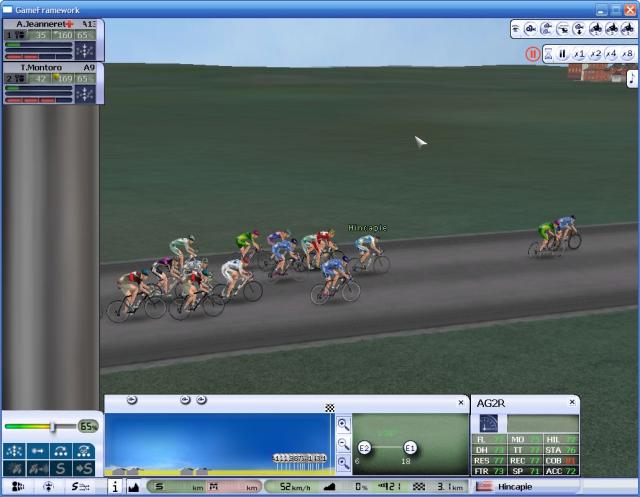
Task: Toggle the music note sound button
Action: tap(631, 78)
